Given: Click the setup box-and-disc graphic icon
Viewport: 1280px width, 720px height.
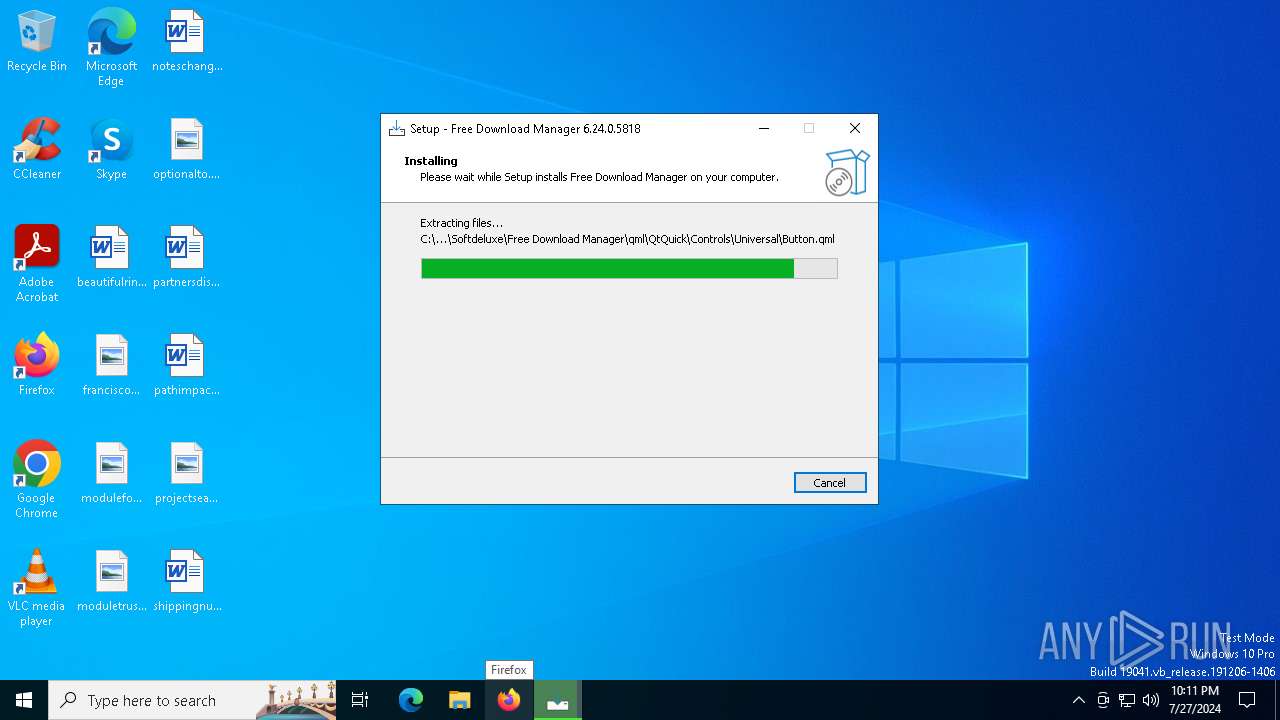Looking at the screenshot, I should [847, 172].
